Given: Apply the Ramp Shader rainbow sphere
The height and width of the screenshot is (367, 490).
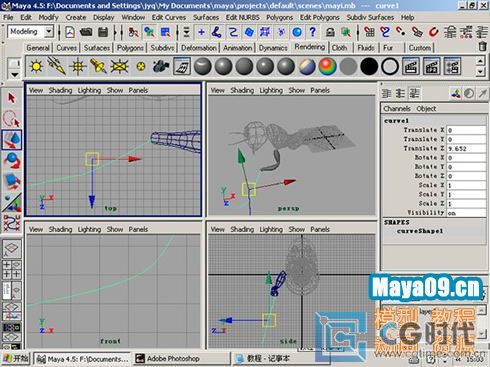Looking at the screenshot, I should 327,66.
